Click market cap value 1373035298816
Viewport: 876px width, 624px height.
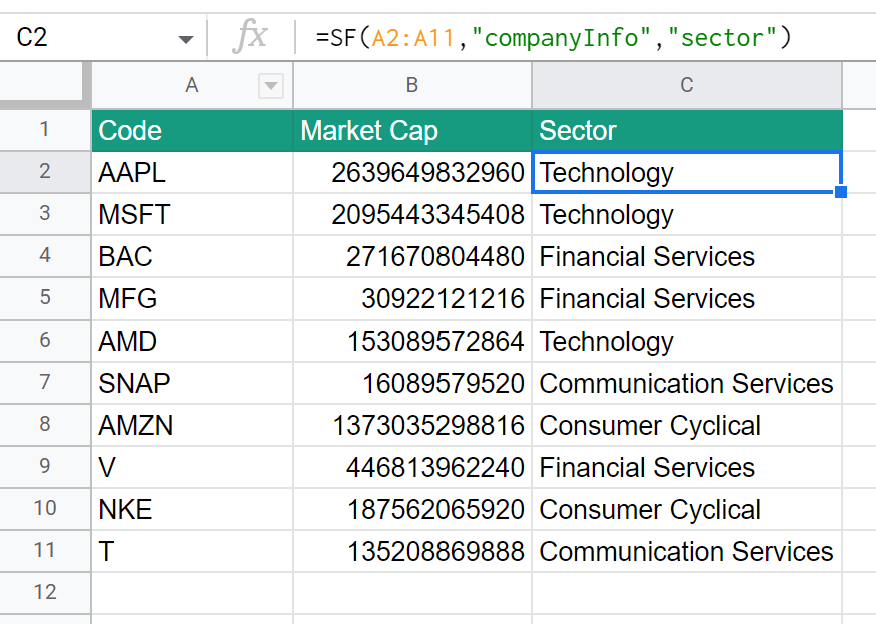pos(412,425)
